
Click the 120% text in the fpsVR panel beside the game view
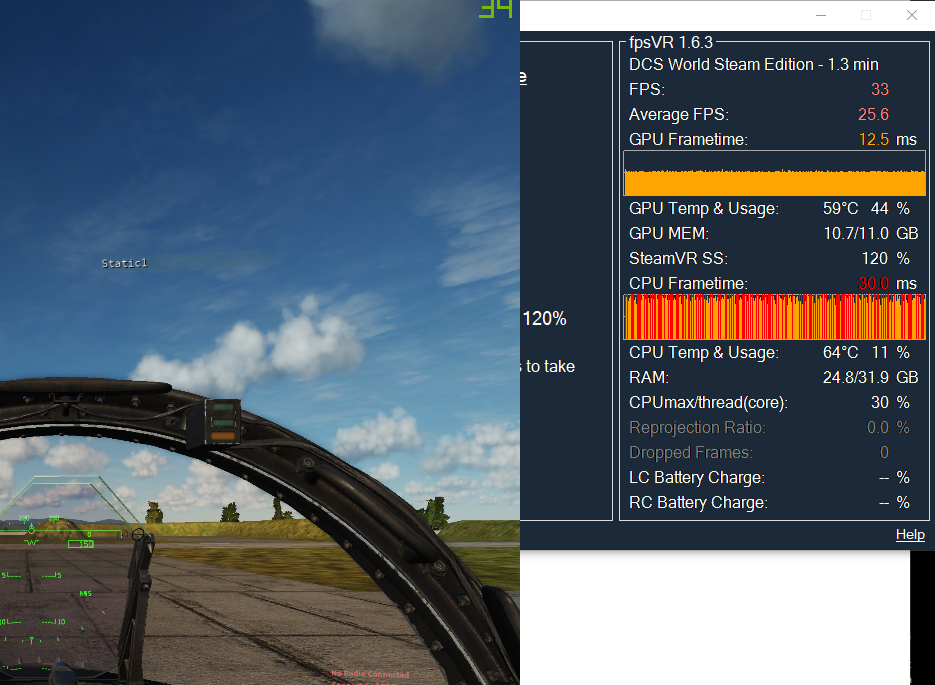544,318
